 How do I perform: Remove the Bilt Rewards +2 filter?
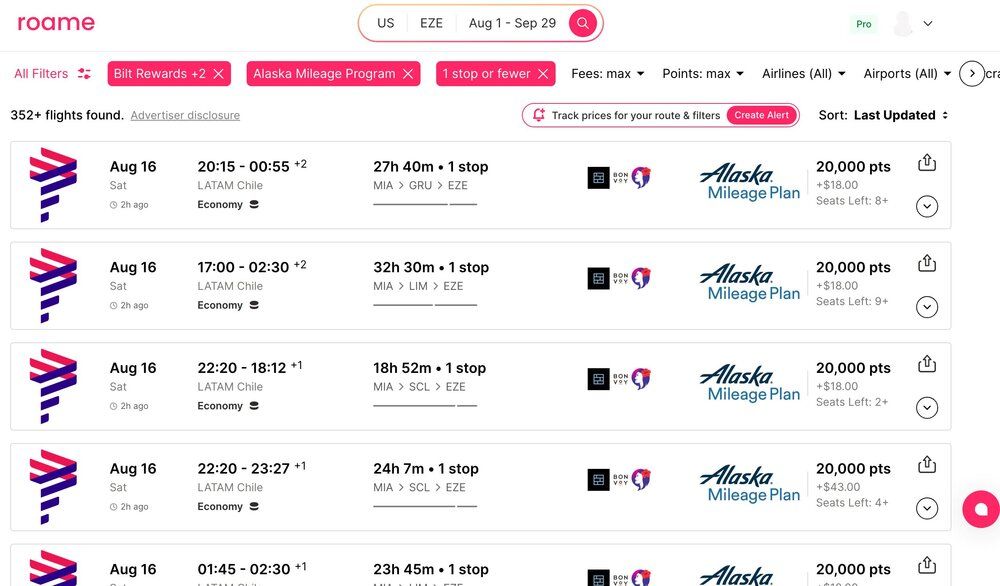(218, 74)
